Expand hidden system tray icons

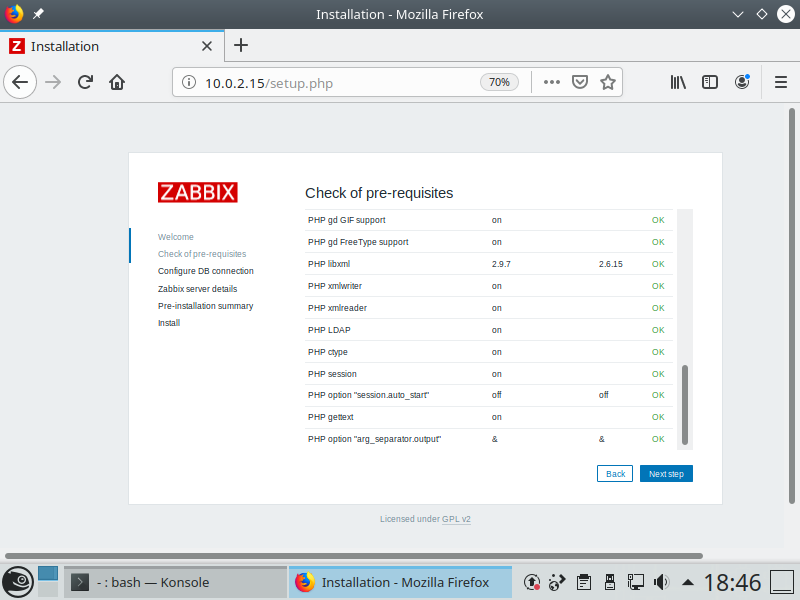[x=688, y=582]
